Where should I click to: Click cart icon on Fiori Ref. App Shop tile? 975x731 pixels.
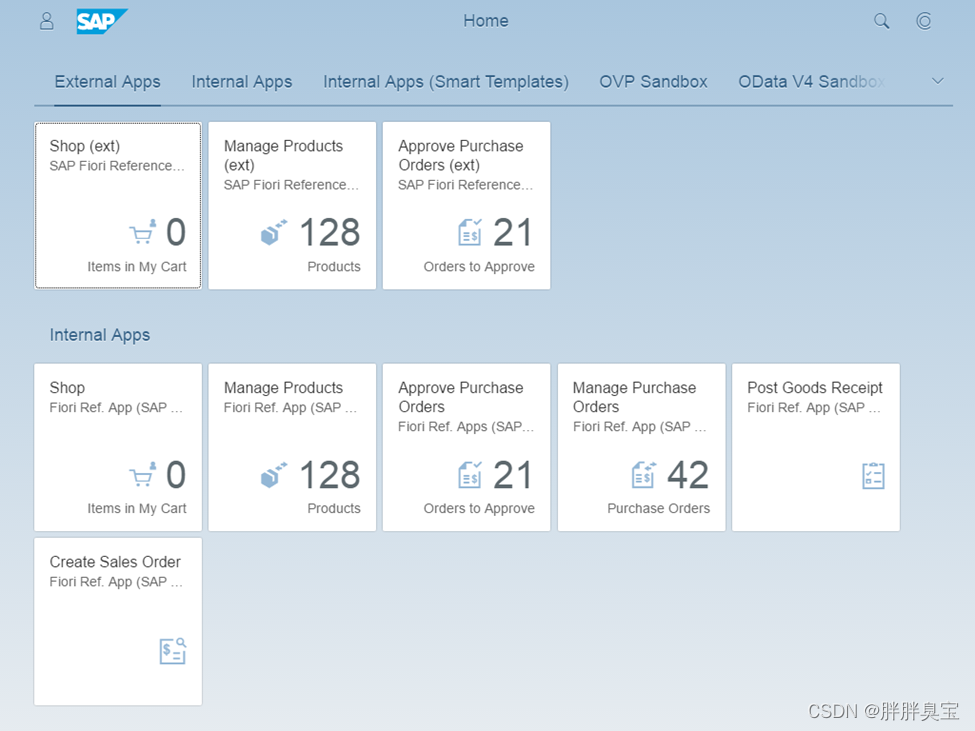143,474
